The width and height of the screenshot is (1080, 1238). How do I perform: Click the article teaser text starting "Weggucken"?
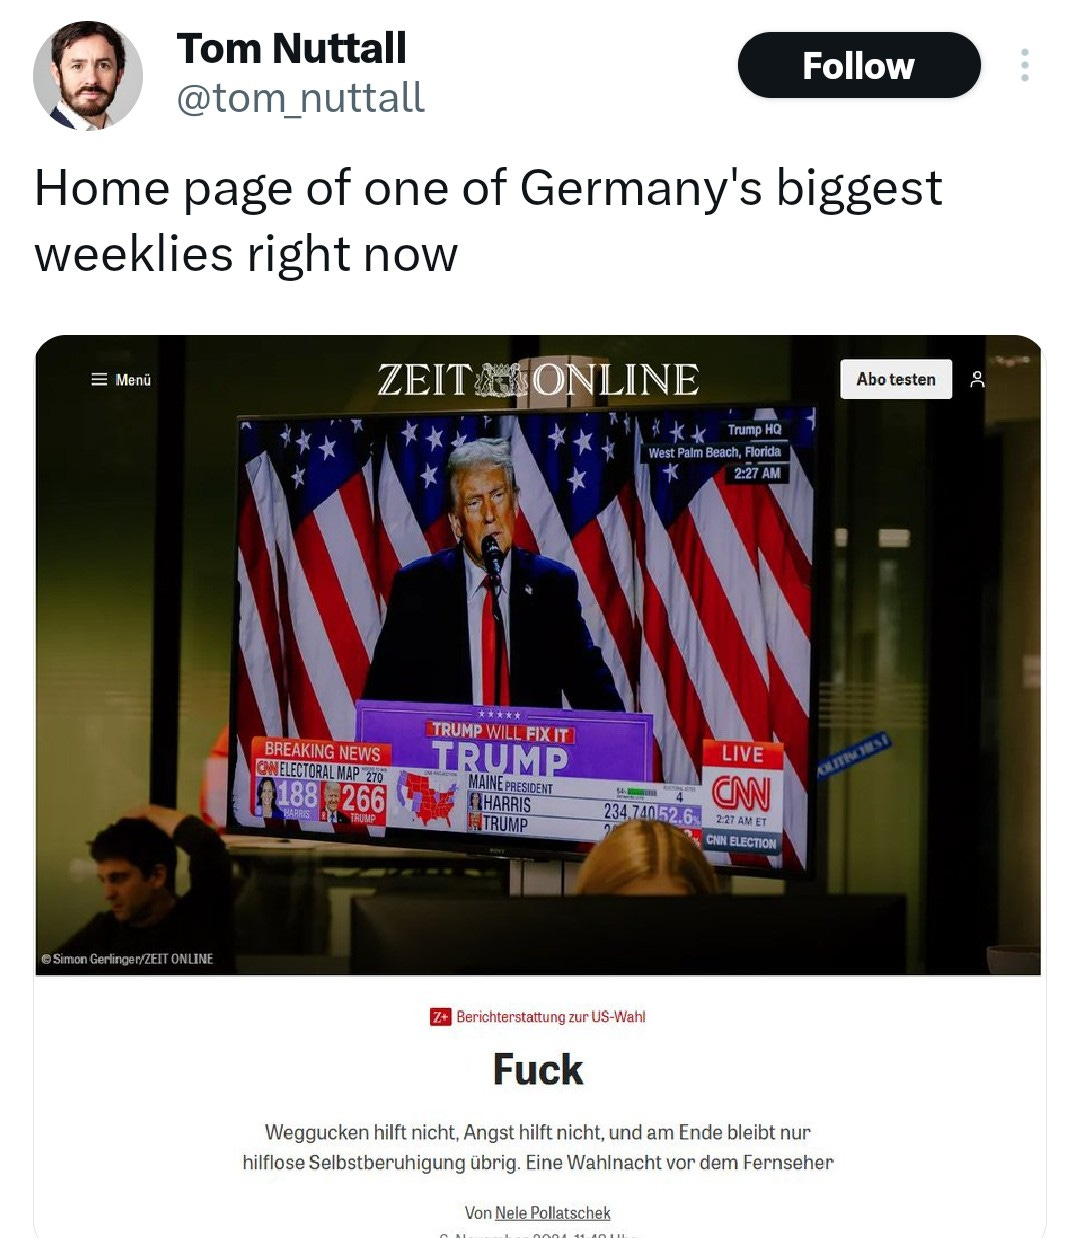[538, 1147]
